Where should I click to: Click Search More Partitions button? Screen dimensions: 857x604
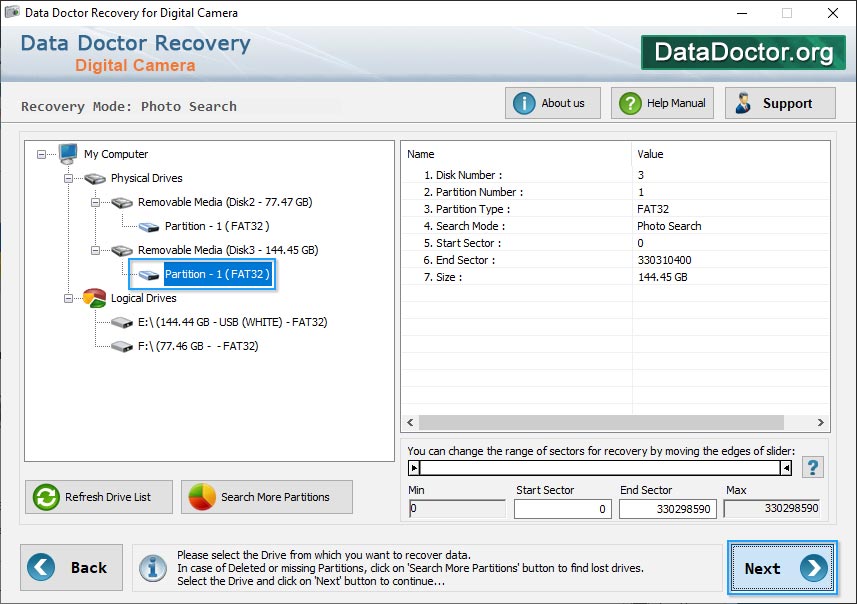coord(267,497)
